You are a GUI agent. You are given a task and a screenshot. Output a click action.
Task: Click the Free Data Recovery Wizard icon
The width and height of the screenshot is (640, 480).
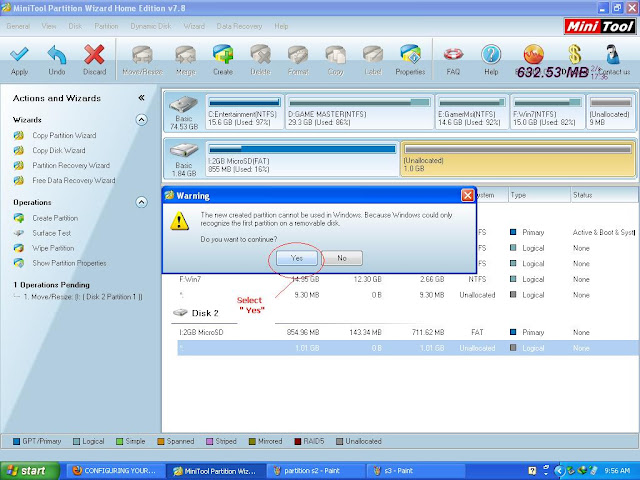coord(19,180)
